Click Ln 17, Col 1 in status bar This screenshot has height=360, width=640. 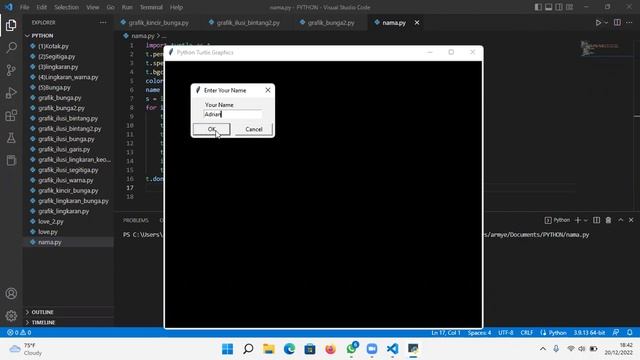[446, 333]
